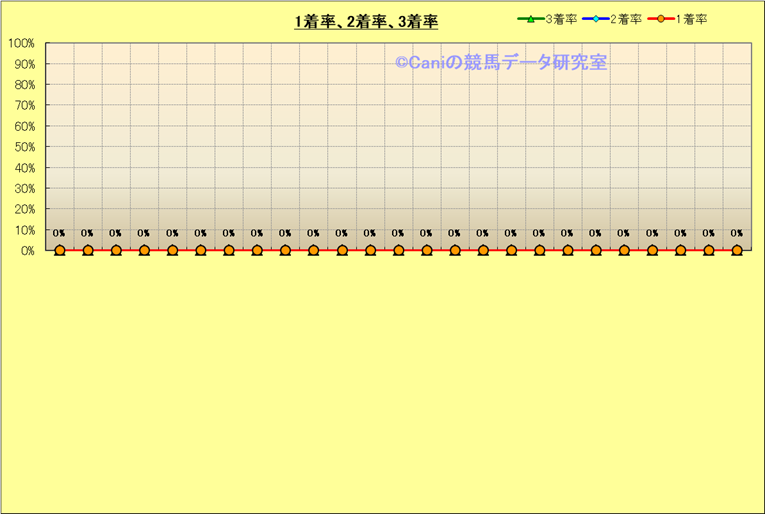Select the 3着率 legend text label
This screenshot has height=514, width=765.
click(x=560, y=19)
